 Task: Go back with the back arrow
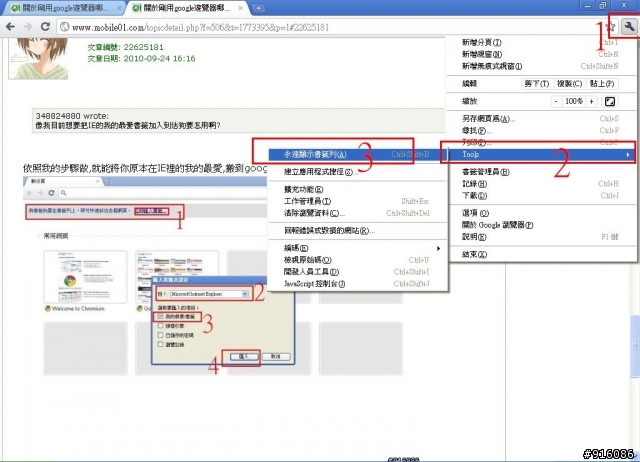(x=11, y=27)
